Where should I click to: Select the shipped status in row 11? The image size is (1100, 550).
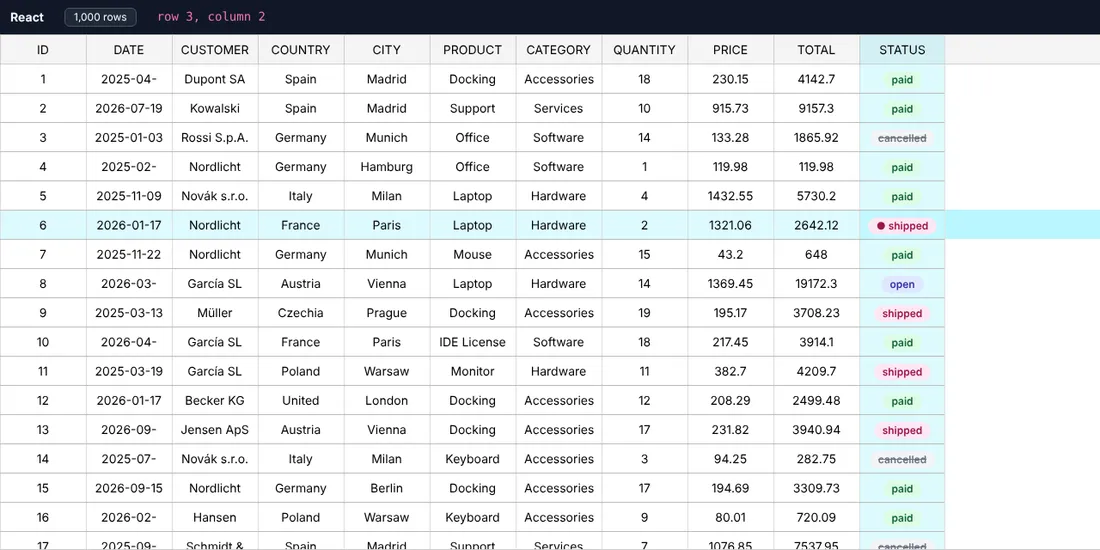[x=902, y=372]
